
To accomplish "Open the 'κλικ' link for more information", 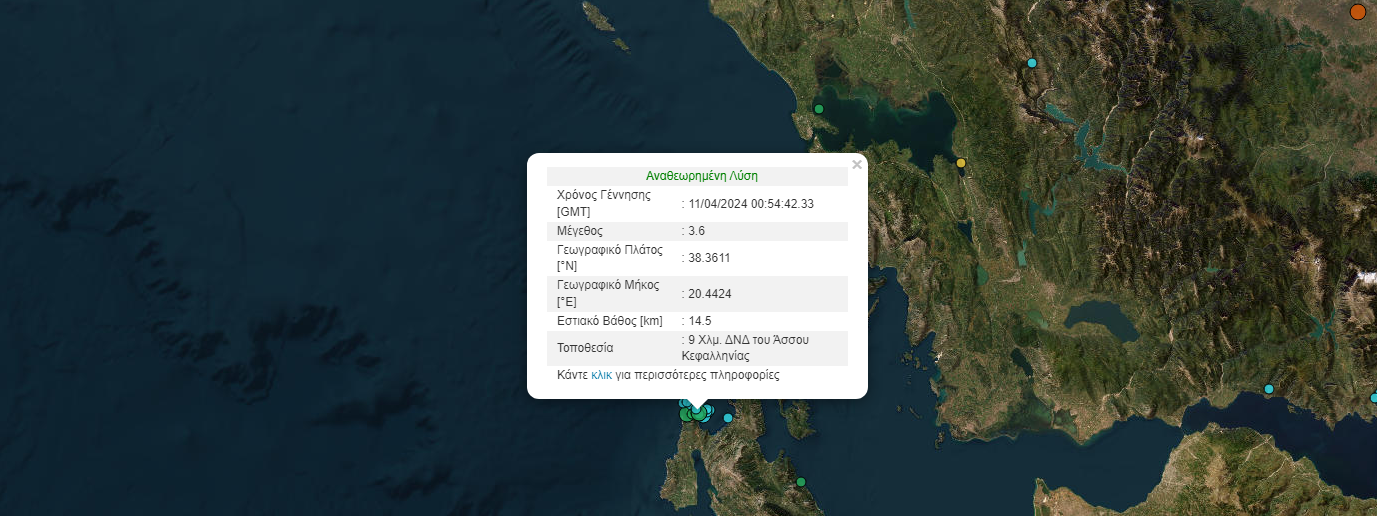I will [x=601, y=376].
